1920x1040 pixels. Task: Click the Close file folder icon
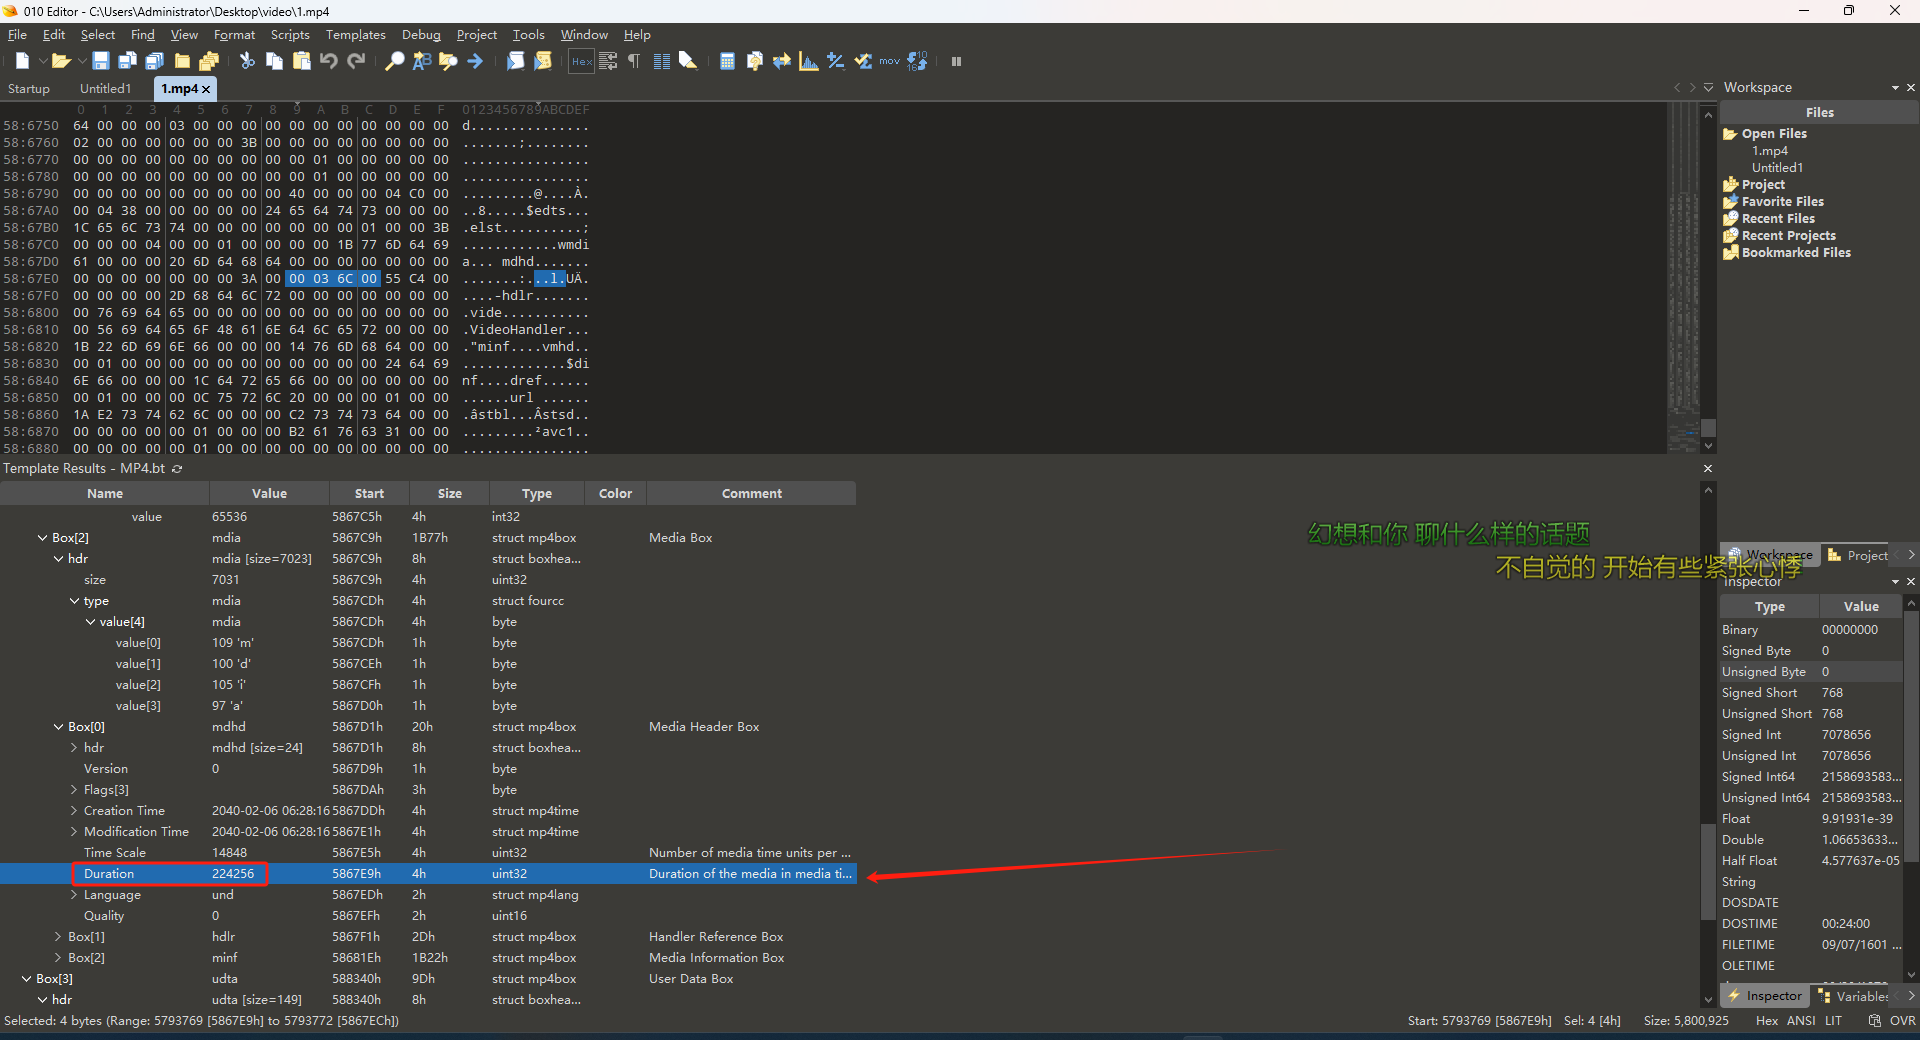click(182, 61)
